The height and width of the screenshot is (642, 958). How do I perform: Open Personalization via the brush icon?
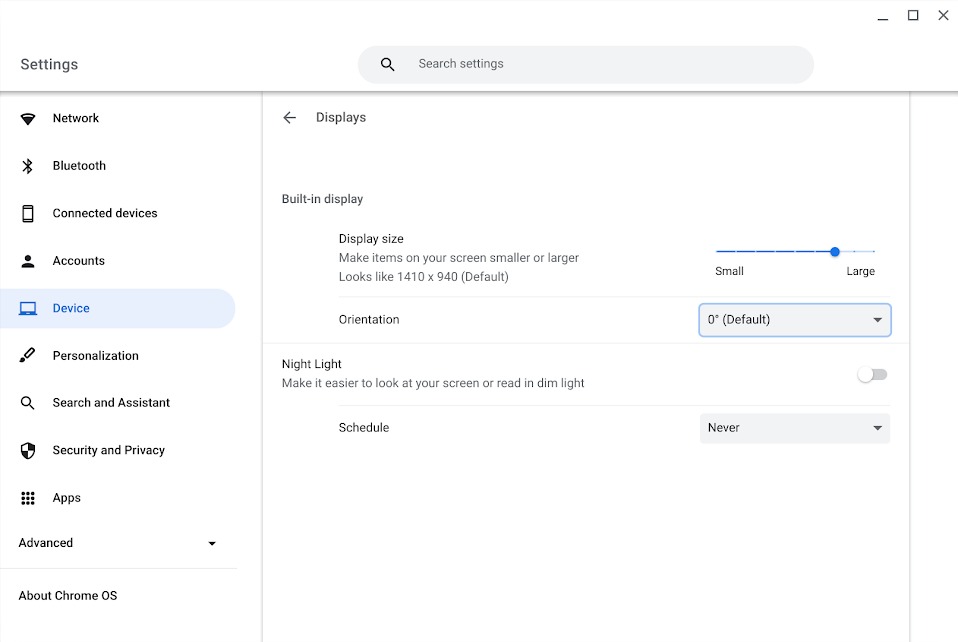click(x=27, y=355)
